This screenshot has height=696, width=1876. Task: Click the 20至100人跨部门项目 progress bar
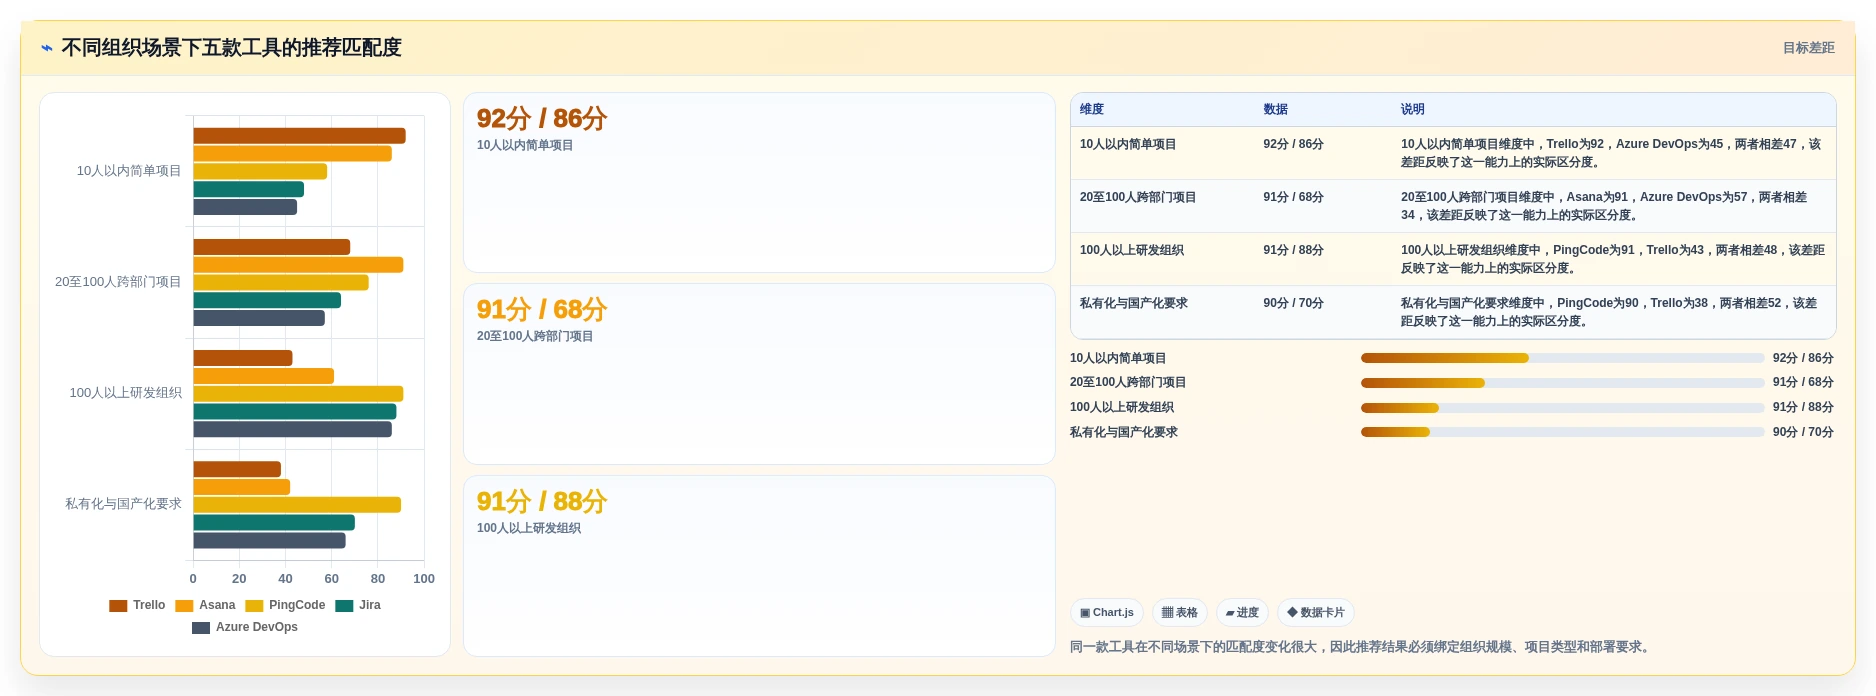[1562, 383]
